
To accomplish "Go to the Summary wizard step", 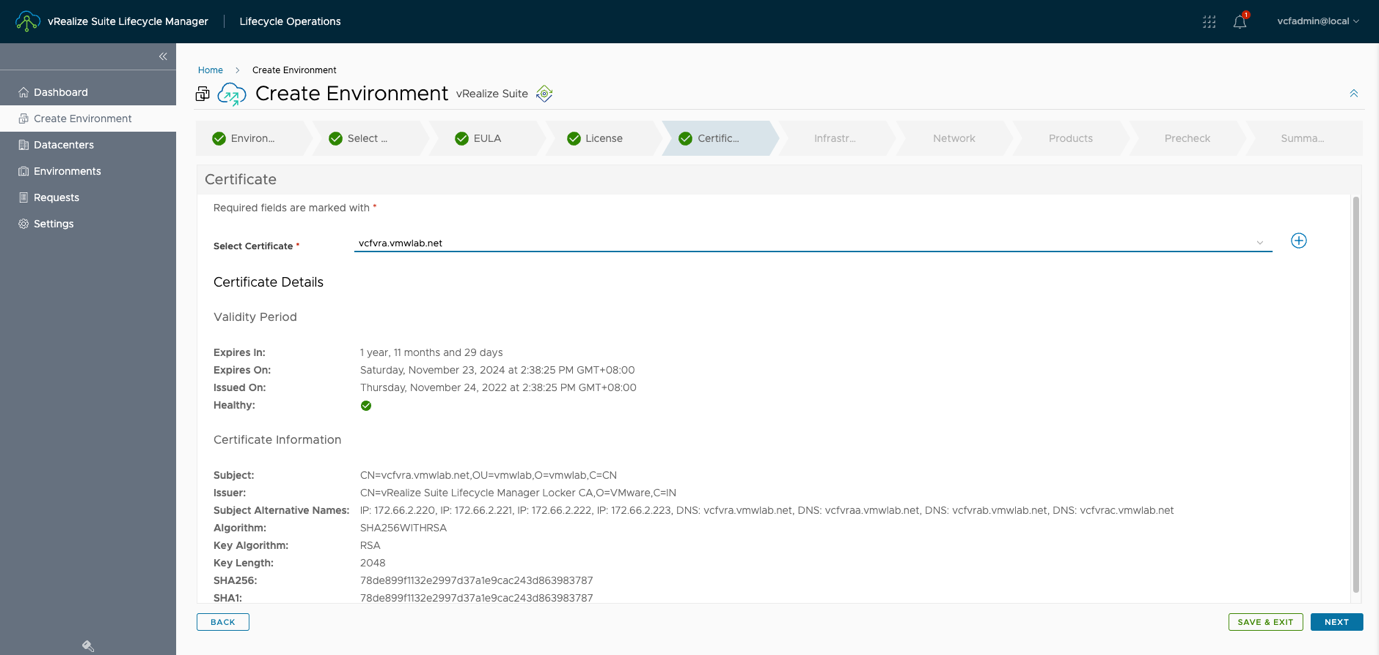I will pos(1303,138).
